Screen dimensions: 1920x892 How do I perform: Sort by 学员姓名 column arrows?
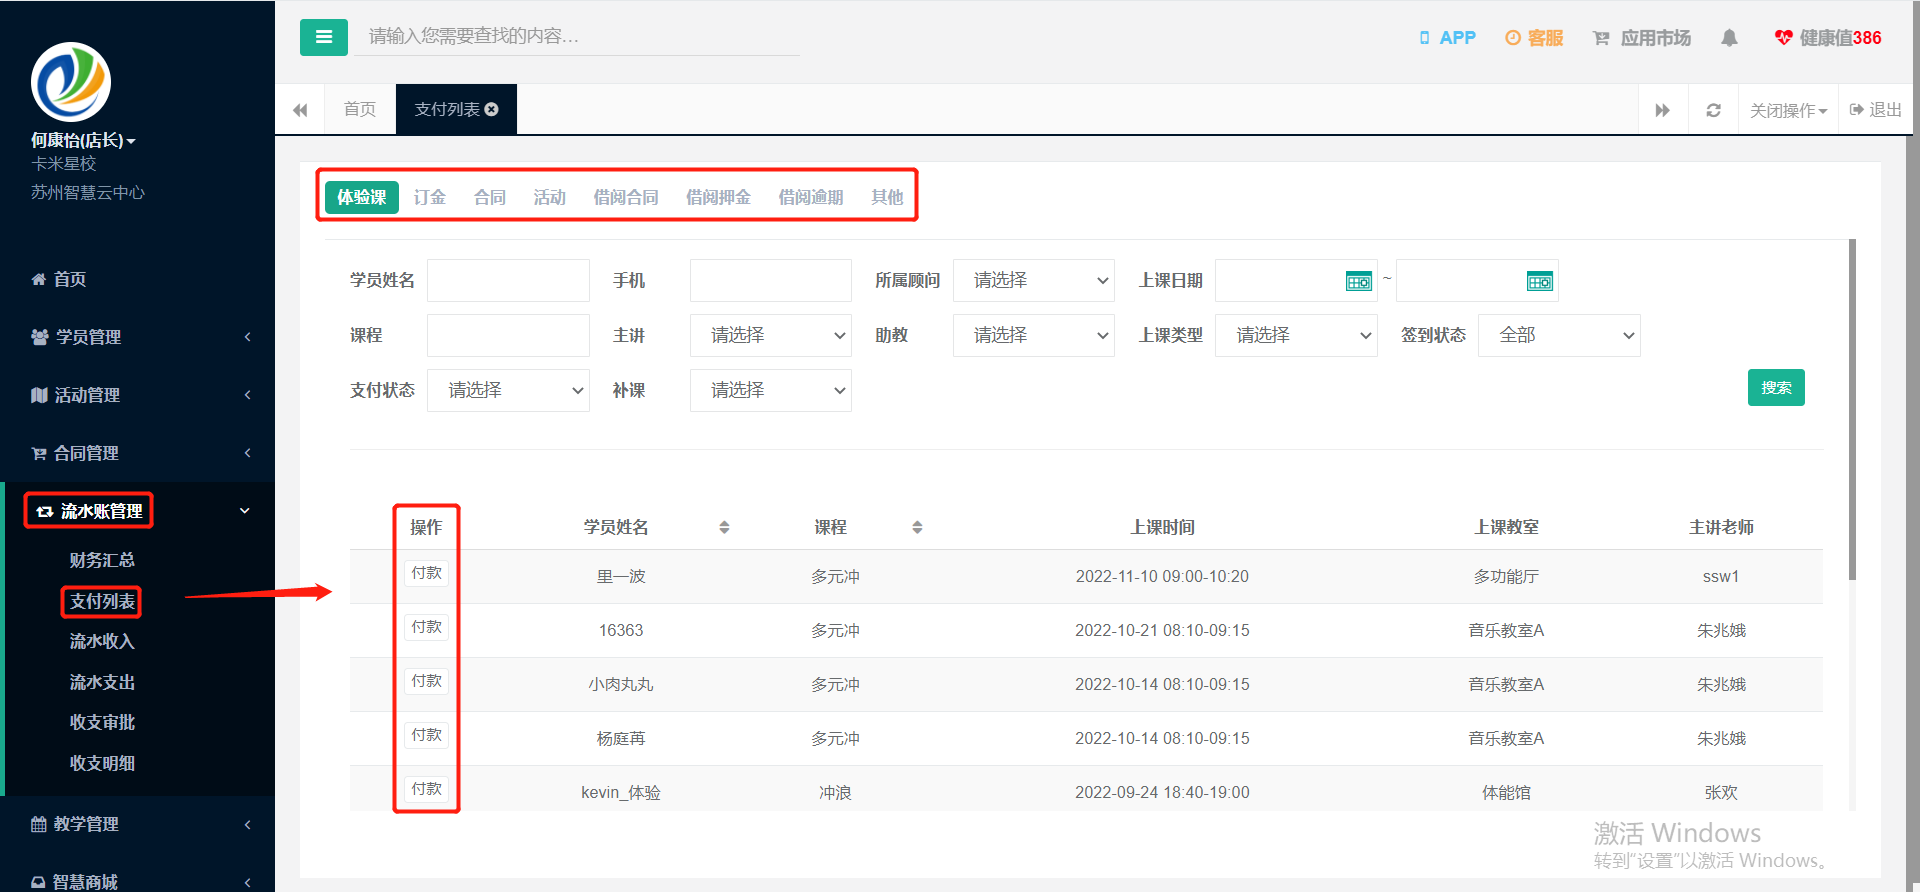(x=724, y=527)
